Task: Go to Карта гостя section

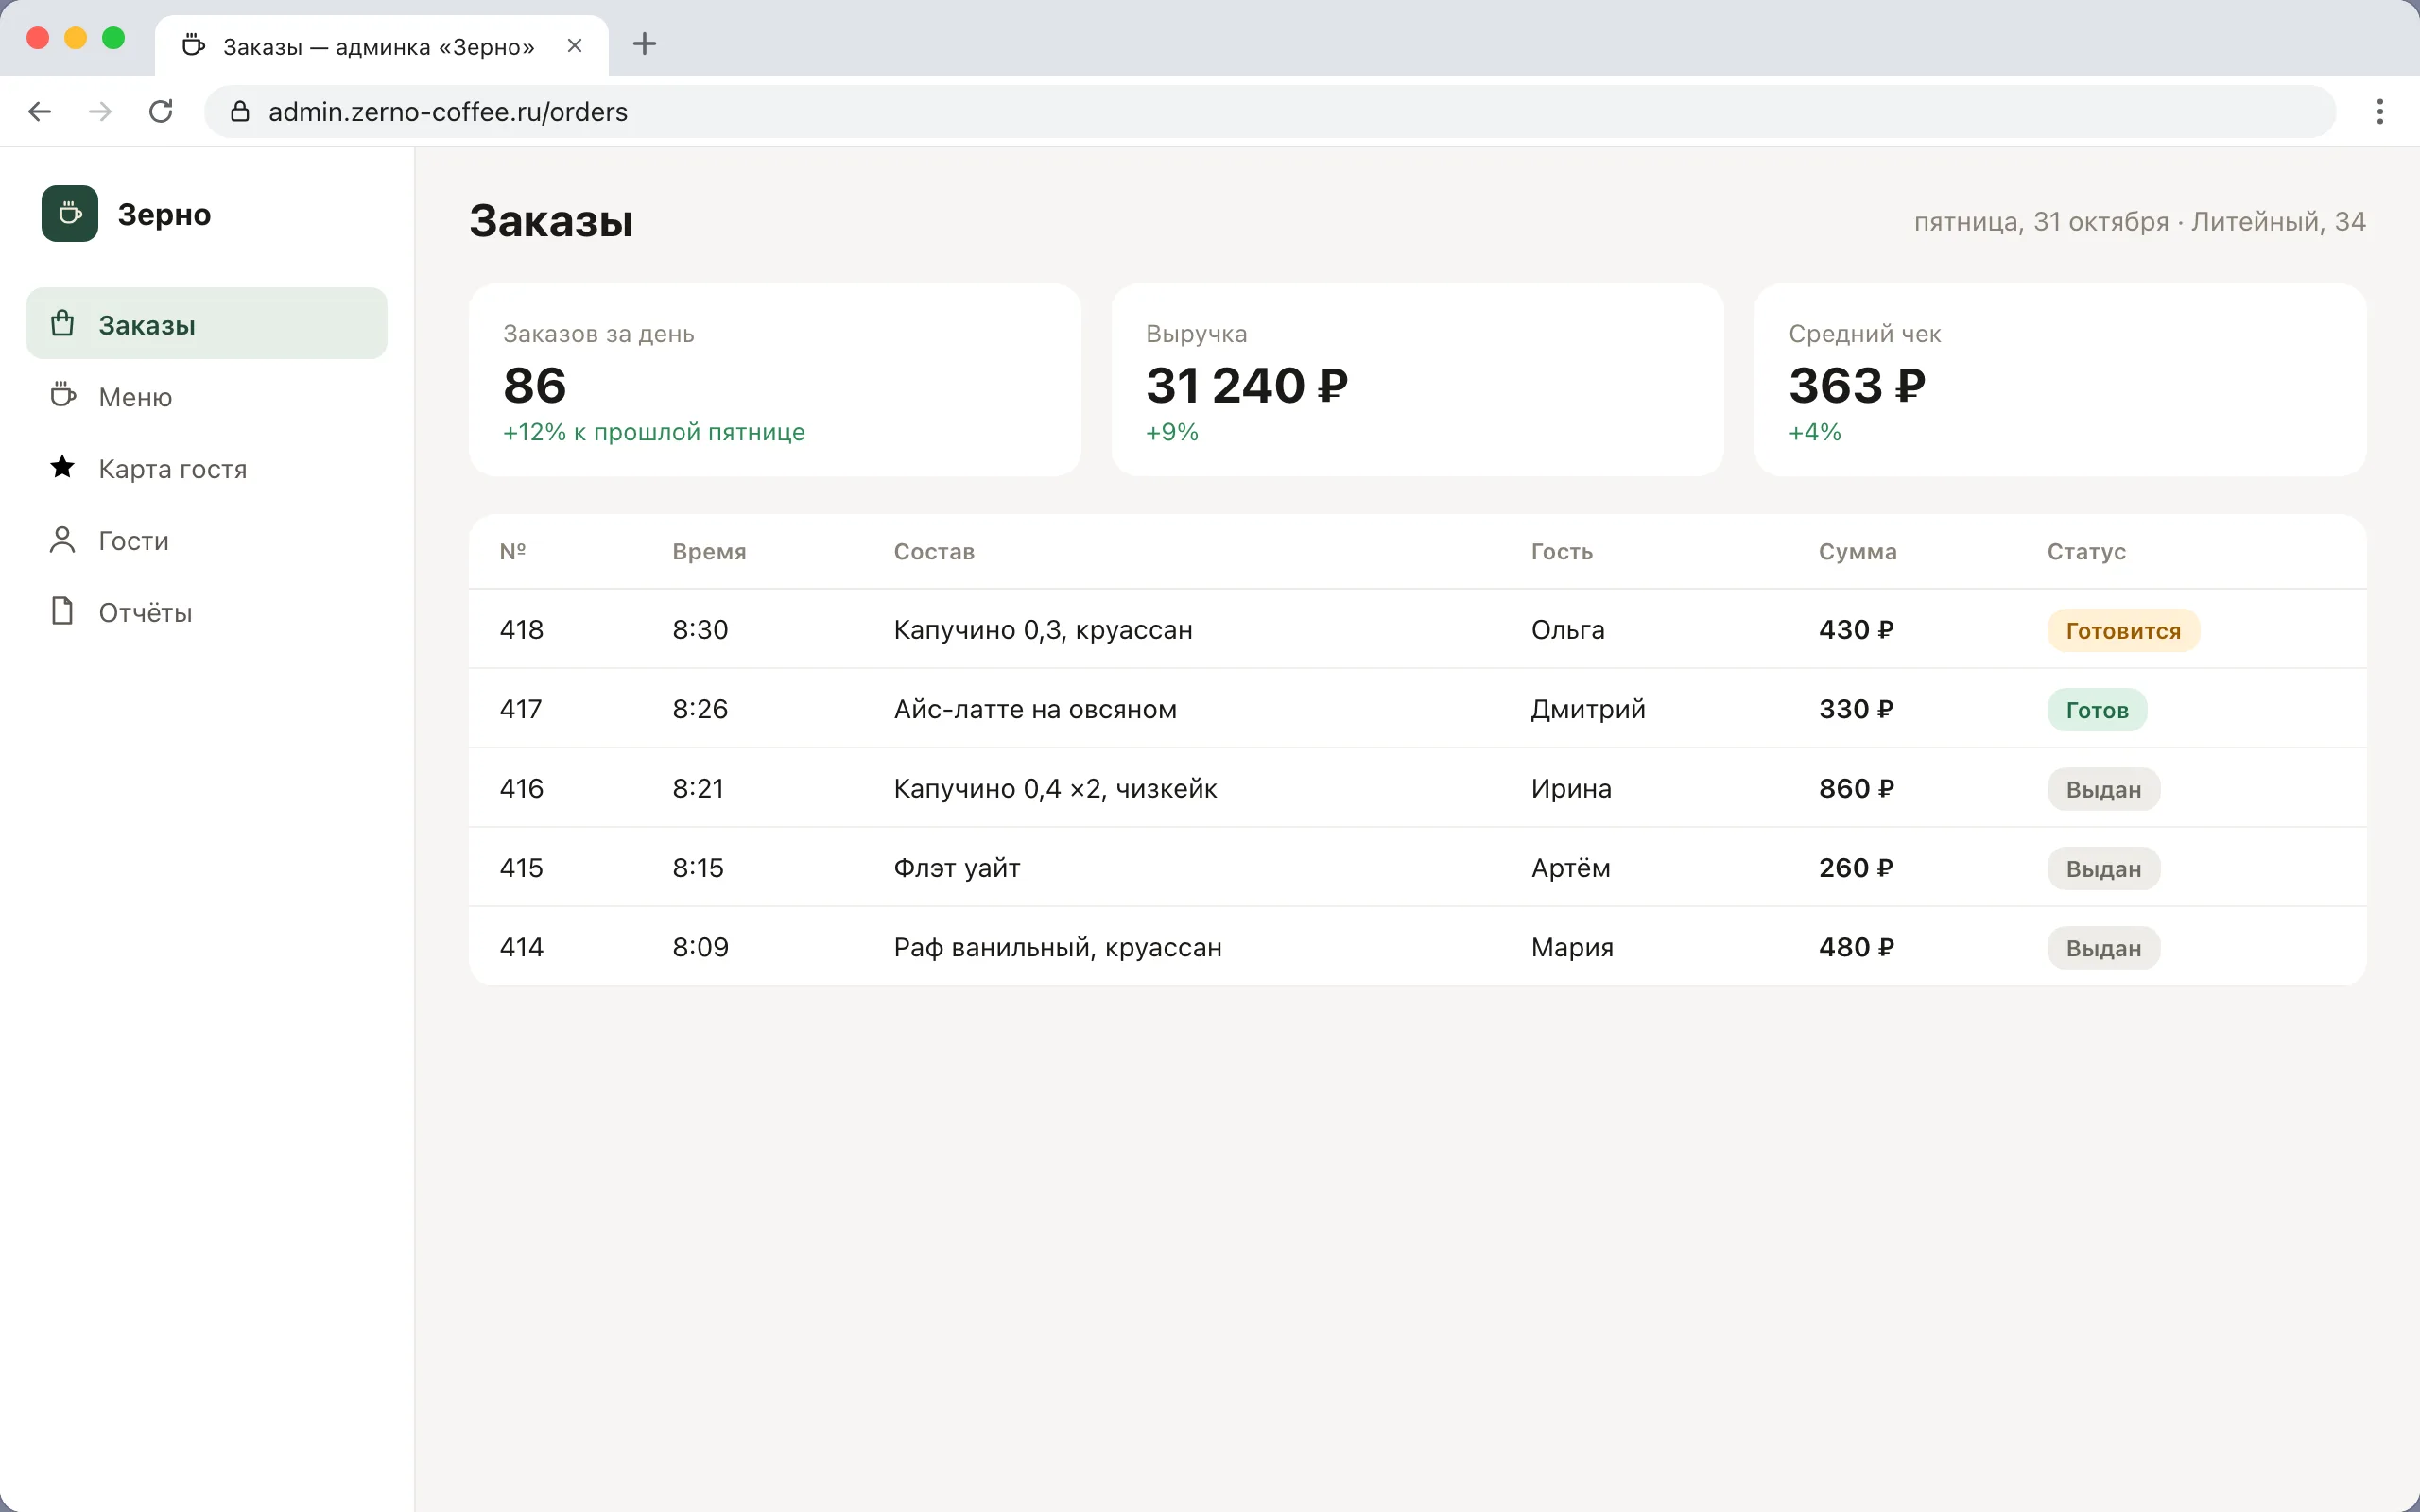Action: tap(207, 468)
